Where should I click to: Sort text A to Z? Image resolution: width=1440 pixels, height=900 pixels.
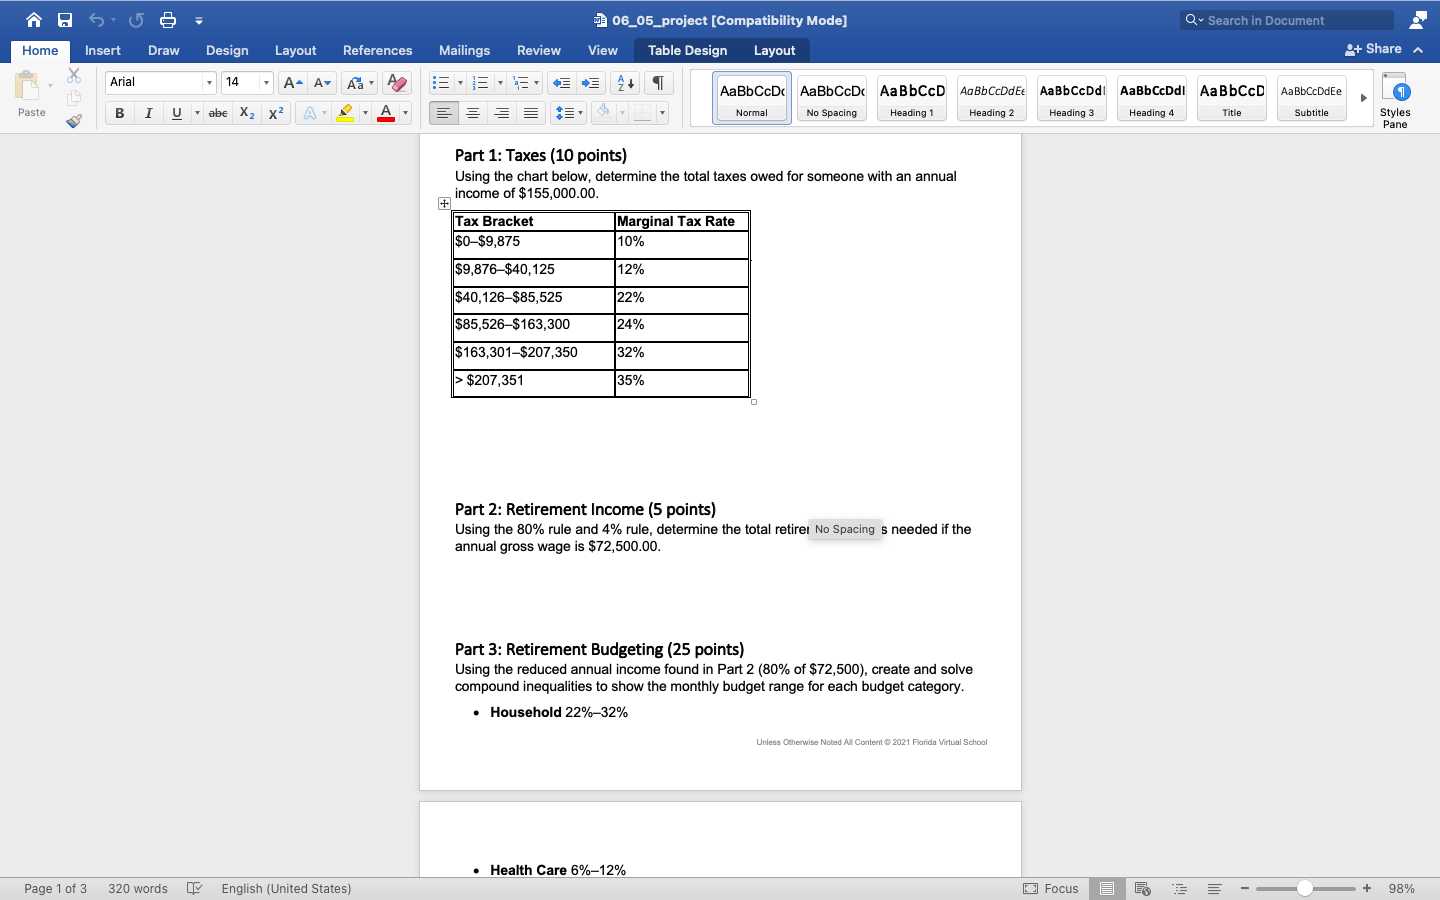(x=625, y=83)
